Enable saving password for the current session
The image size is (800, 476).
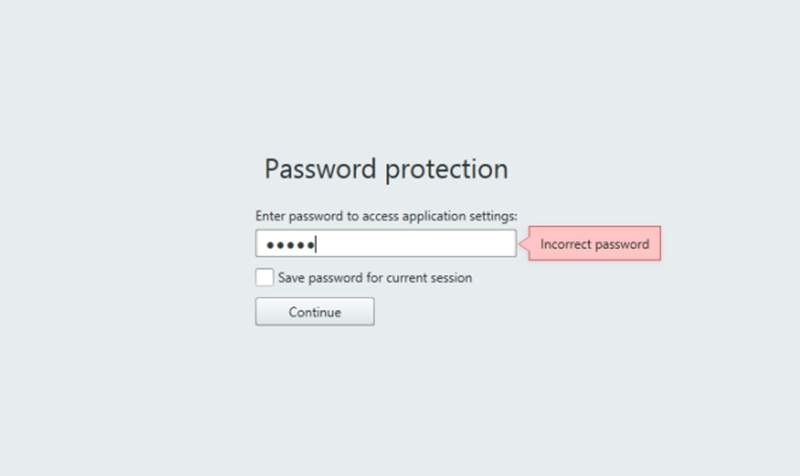click(264, 277)
